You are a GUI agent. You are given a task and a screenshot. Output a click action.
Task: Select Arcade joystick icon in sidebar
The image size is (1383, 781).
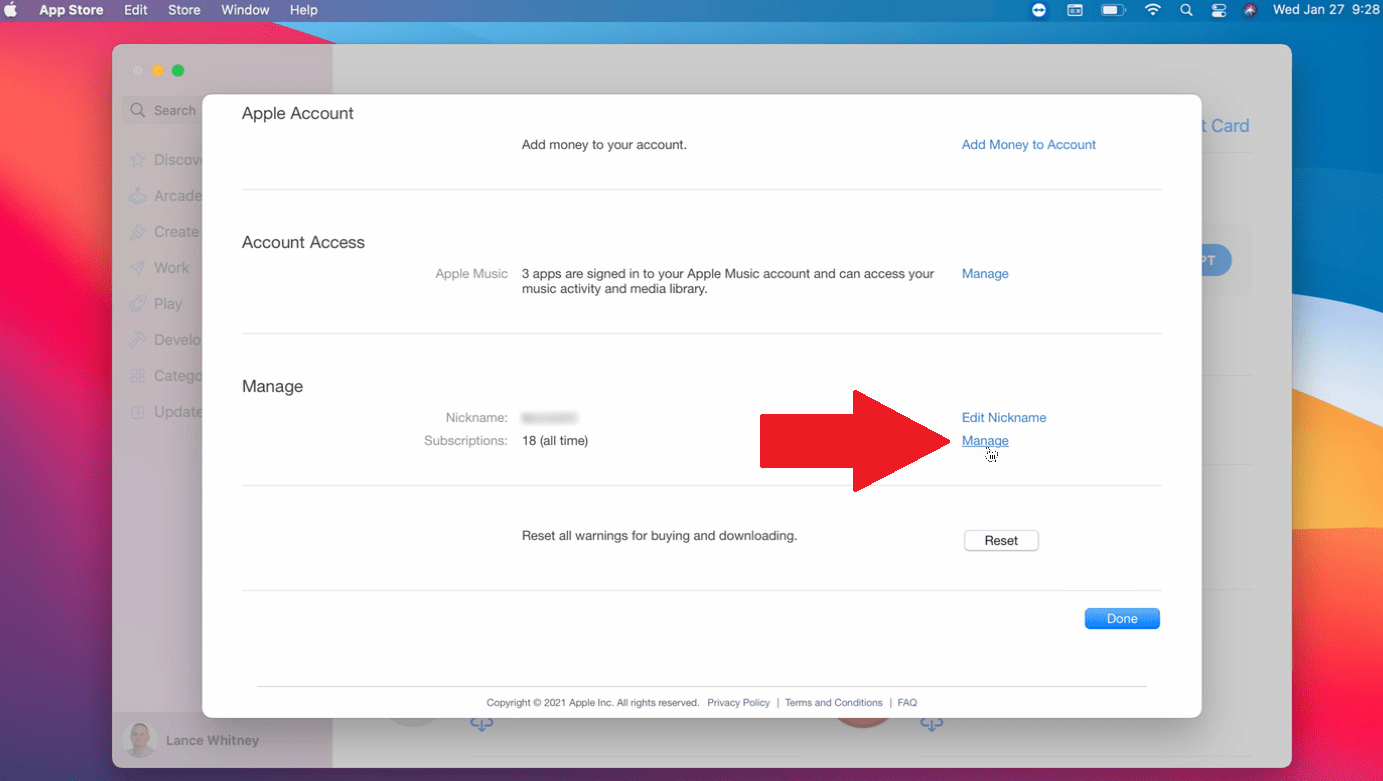click(138, 196)
